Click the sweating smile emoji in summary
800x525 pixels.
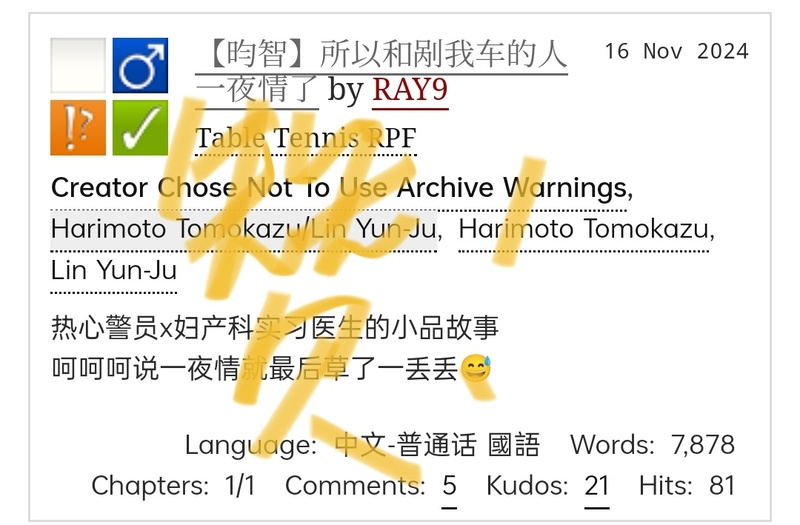(476, 368)
